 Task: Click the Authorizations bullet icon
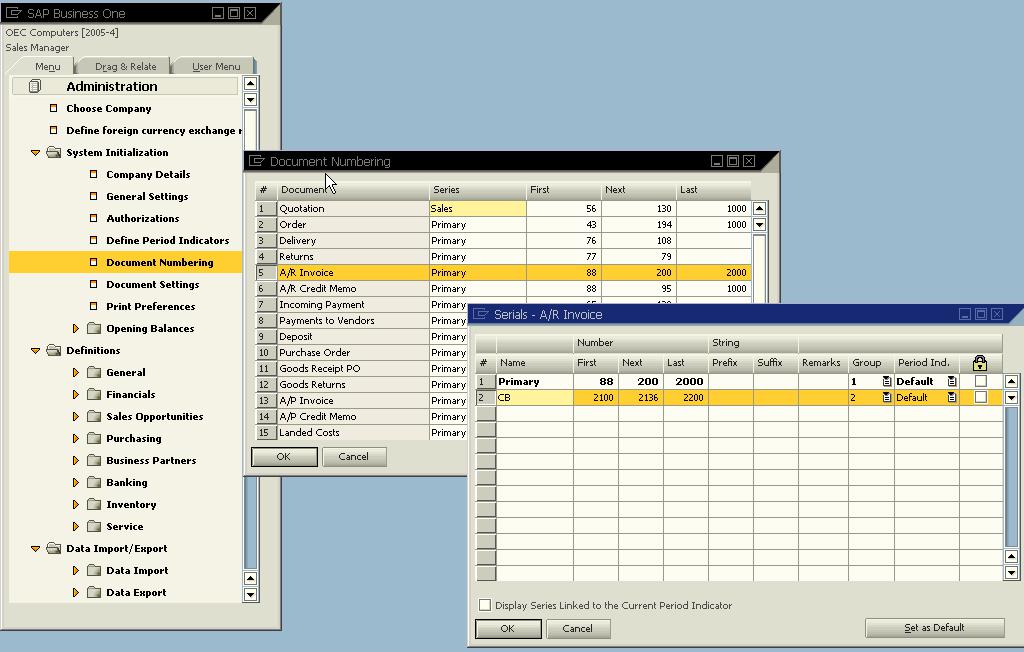93,218
